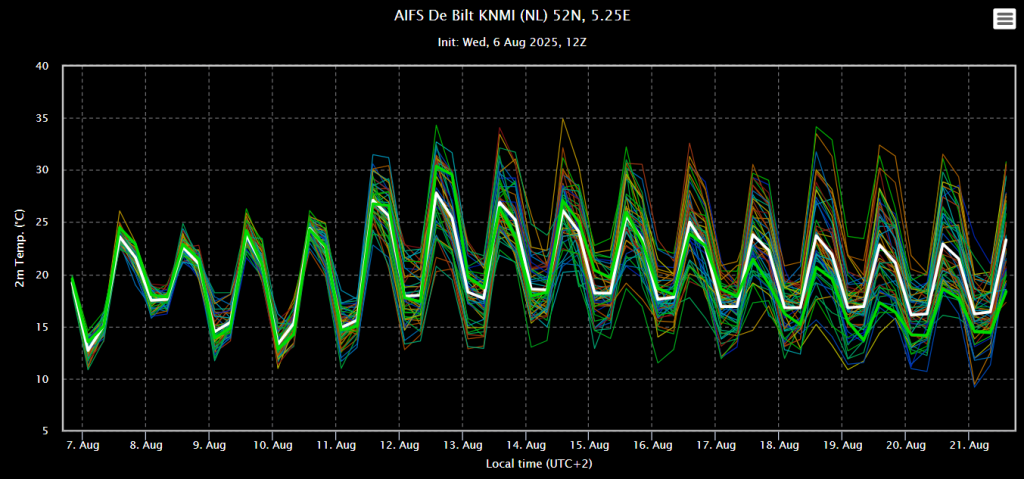Click the chart title AIFS De Bilt KNMI
Screen dimensions: 1024x479
[511, 17]
